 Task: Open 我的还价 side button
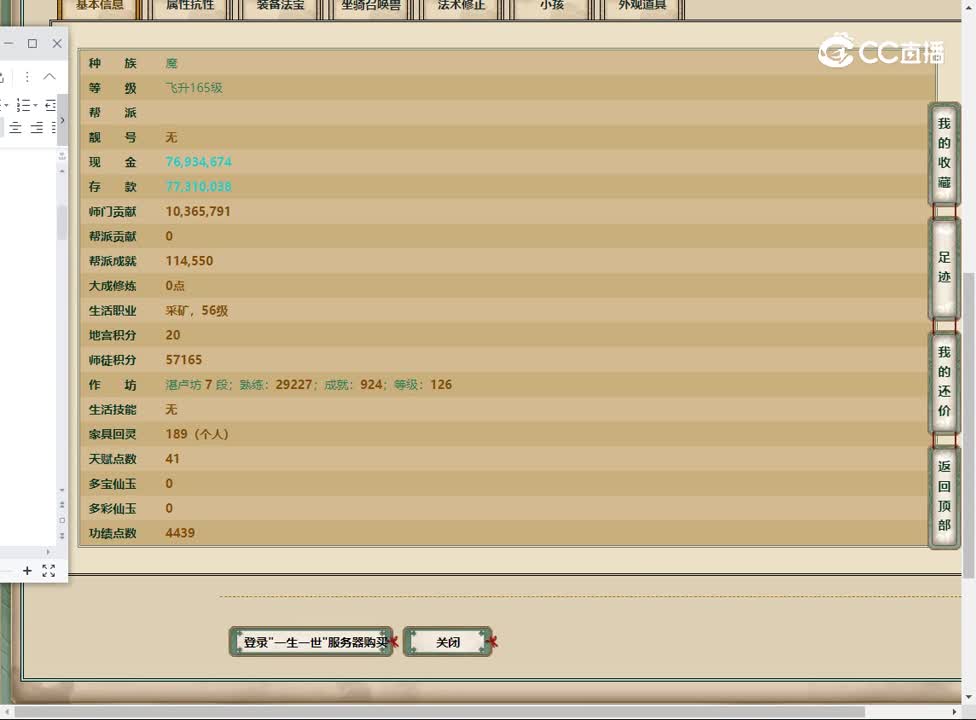(944, 382)
